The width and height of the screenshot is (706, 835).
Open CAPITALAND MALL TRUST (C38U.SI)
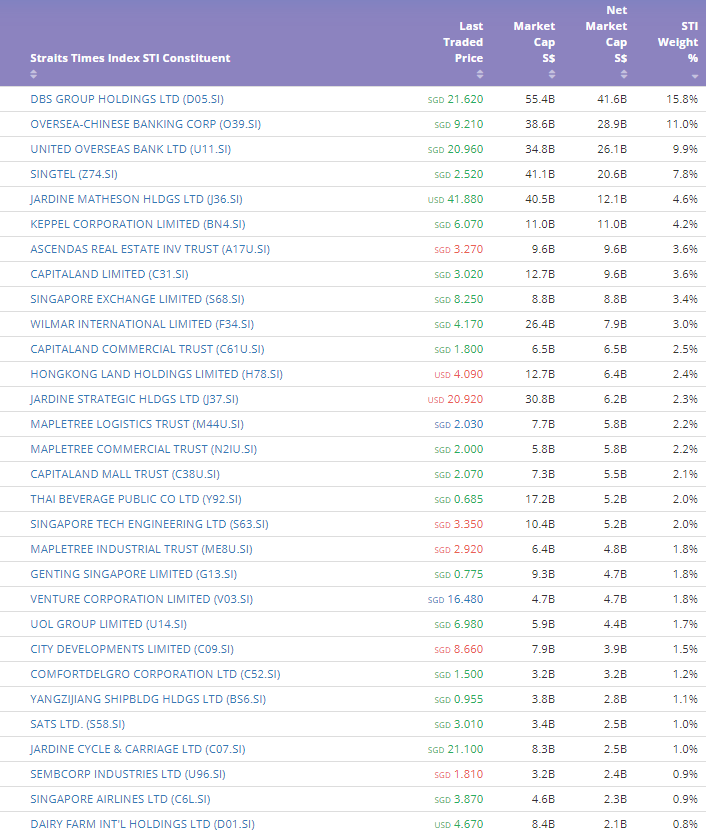click(x=125, y=474)
